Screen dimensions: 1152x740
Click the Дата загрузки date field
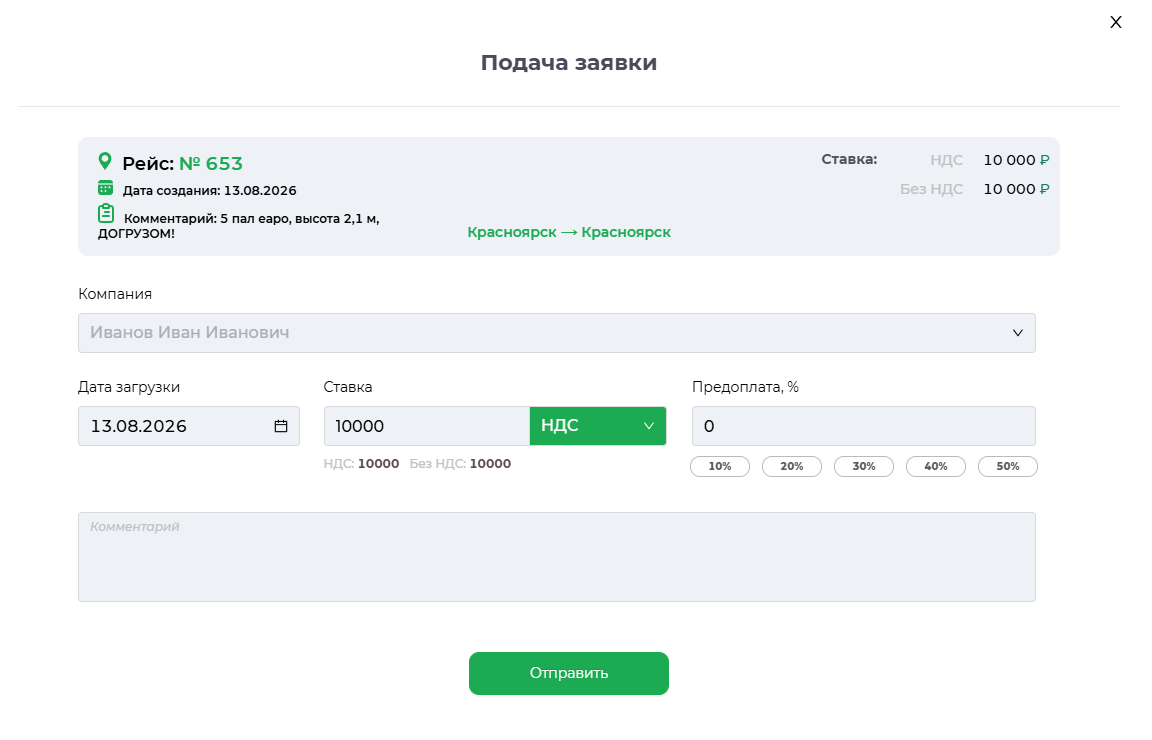189,426
